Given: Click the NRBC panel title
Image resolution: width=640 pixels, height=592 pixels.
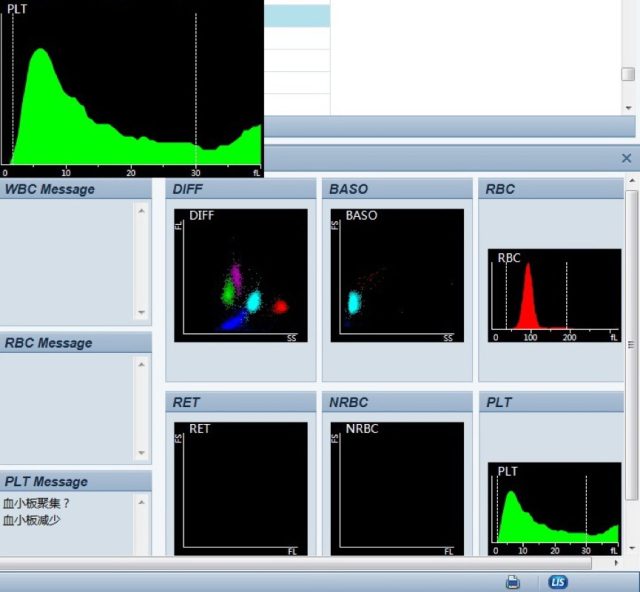Looking at the screenshot, I should (x=349, y=402).
